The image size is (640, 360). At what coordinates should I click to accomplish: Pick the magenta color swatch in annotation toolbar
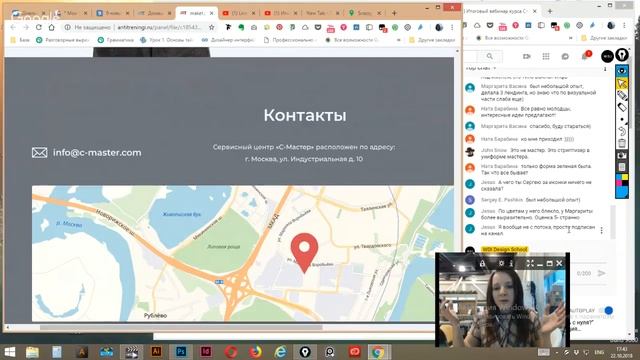tap(619, 183)
